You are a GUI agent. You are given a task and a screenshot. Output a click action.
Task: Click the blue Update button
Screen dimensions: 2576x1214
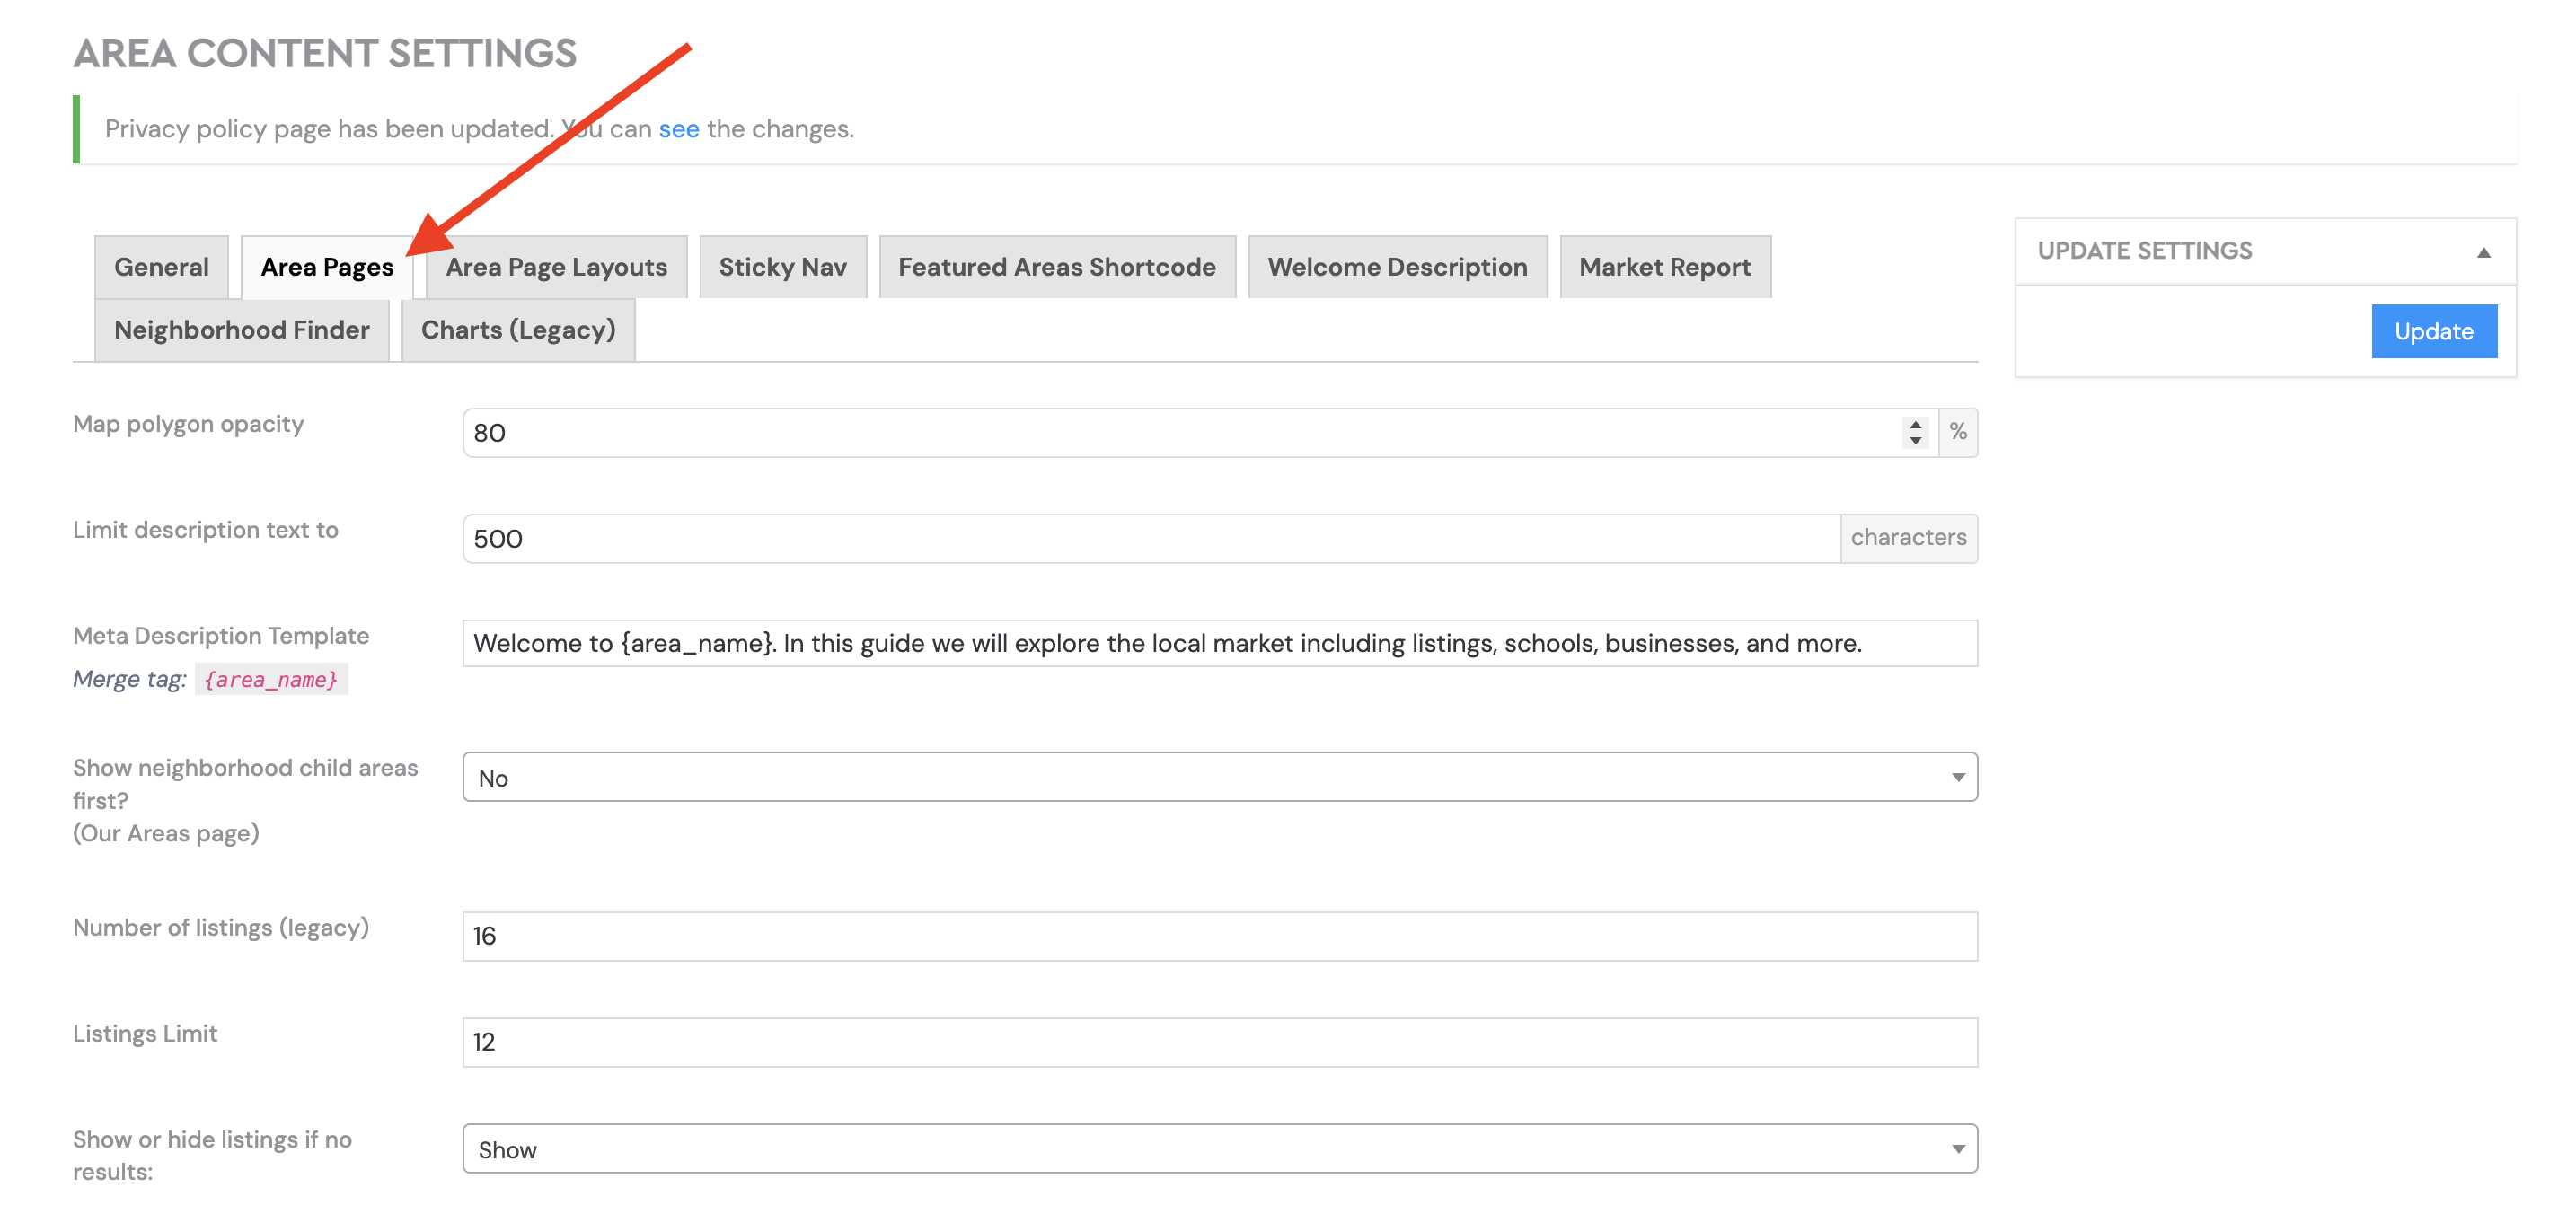[x=2433, y=331]
